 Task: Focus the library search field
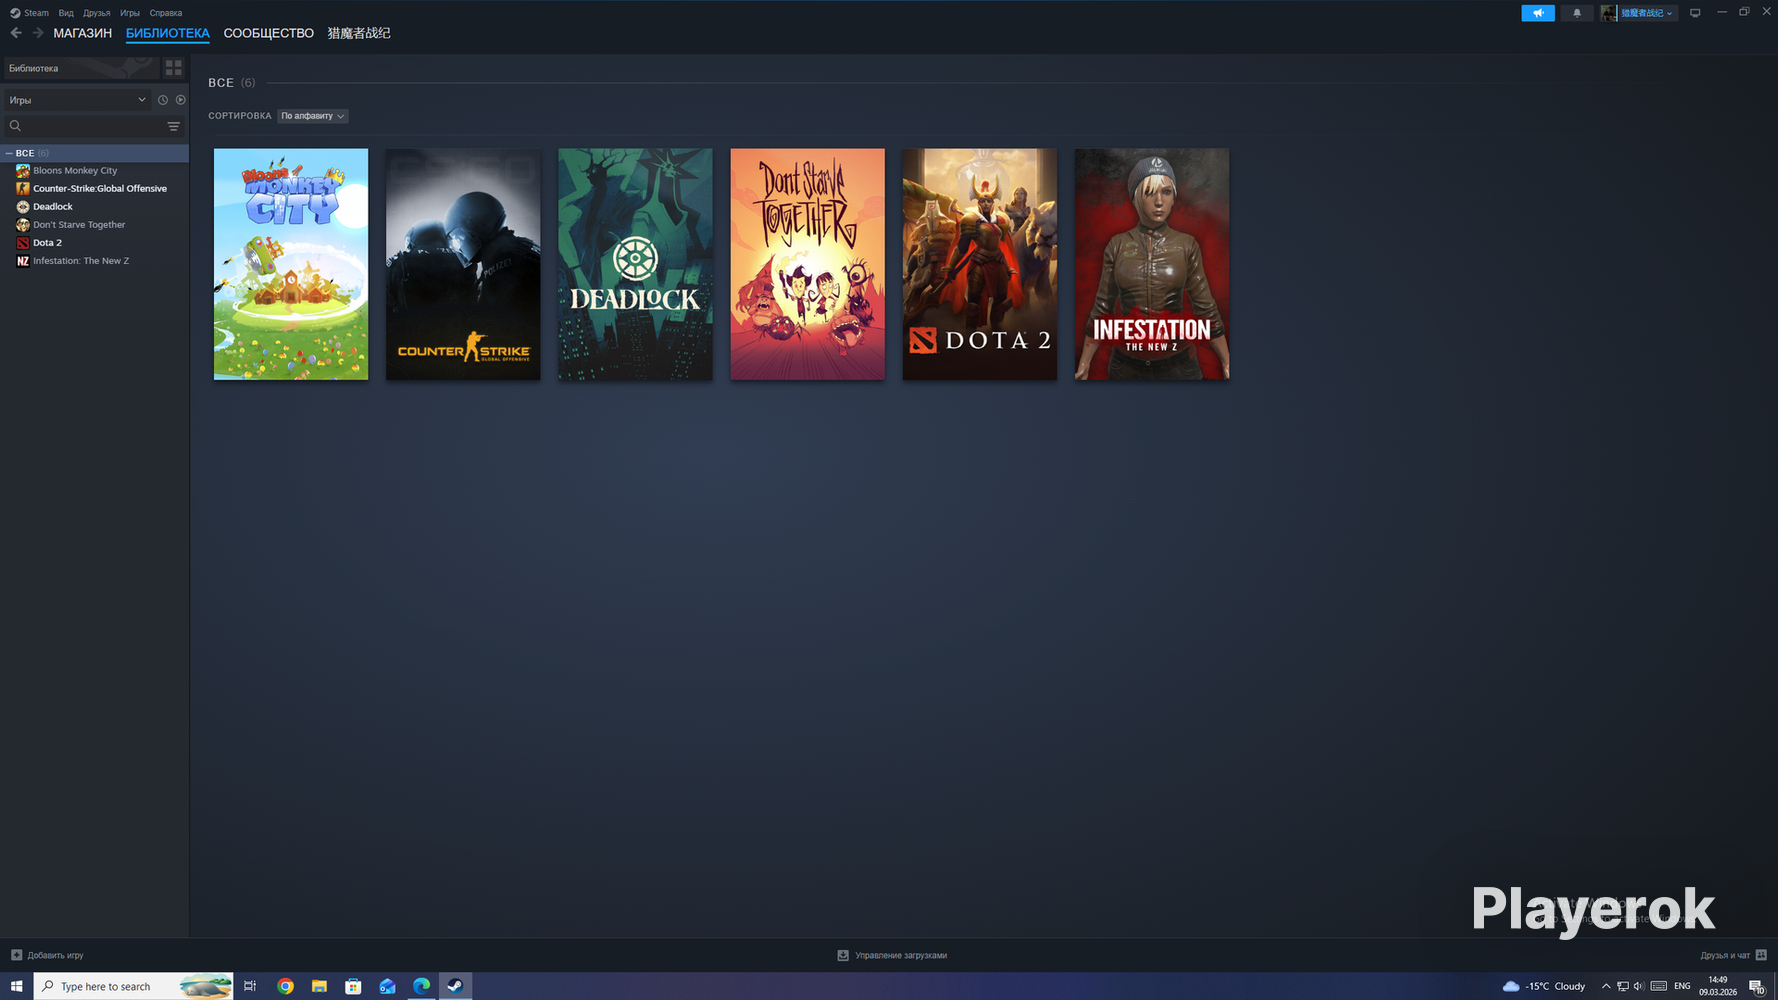pyautogui.click(x=82, y=126)
